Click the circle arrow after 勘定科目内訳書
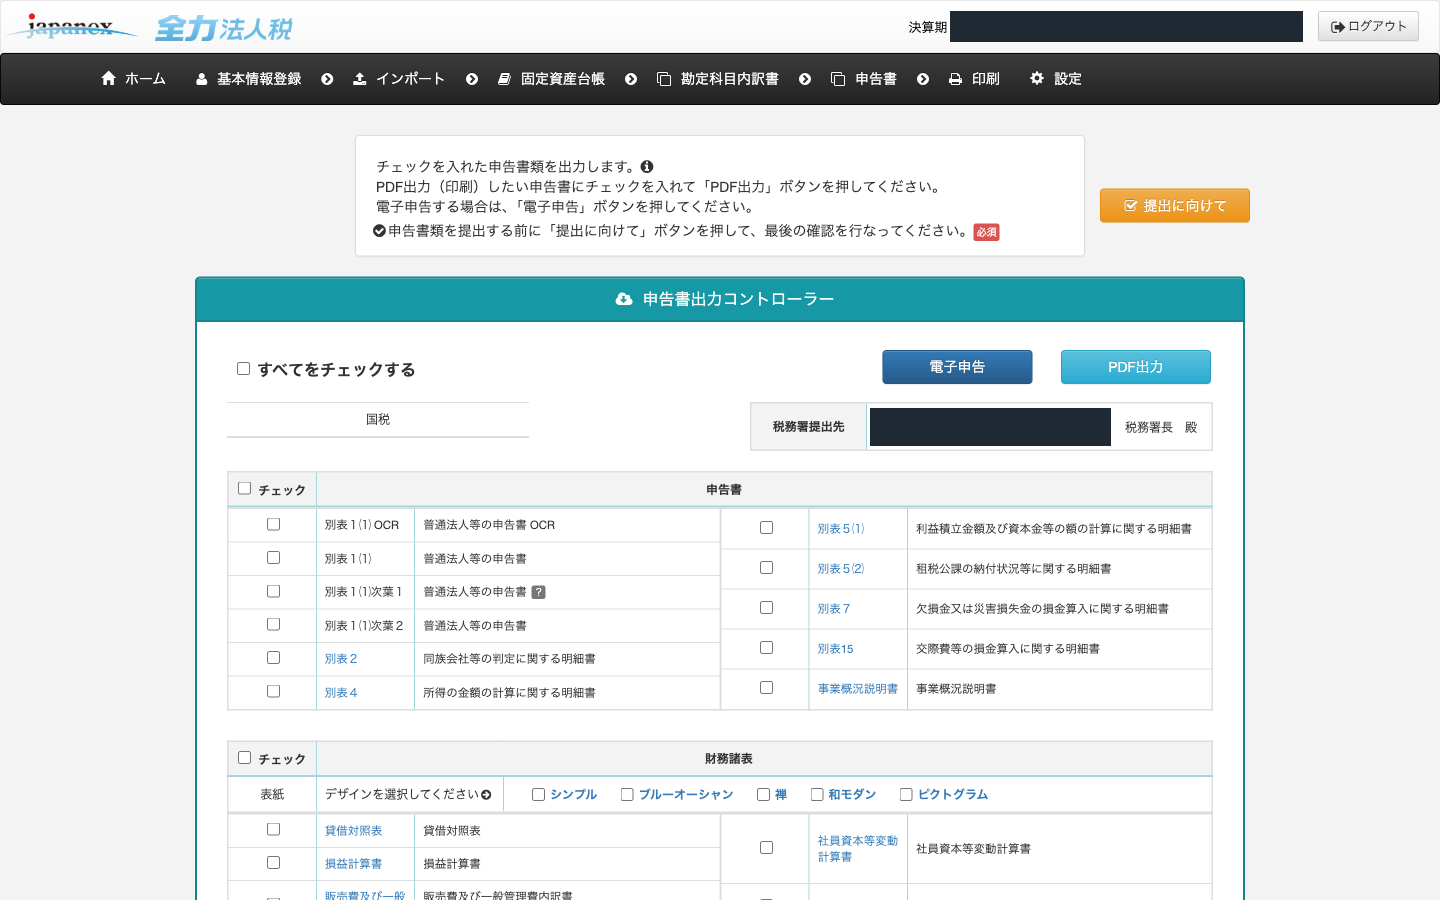 pos(805,79)
